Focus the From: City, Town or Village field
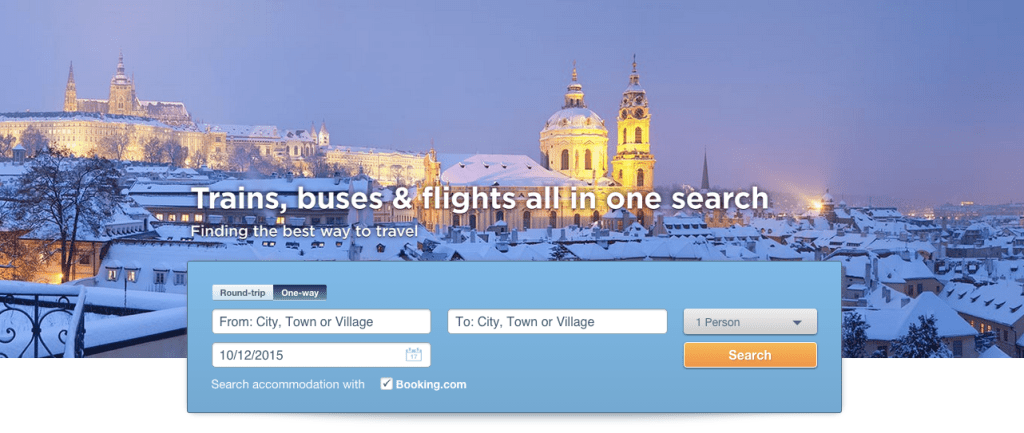1024x433 pixels. pyautogui.click(x=321, y=321)
